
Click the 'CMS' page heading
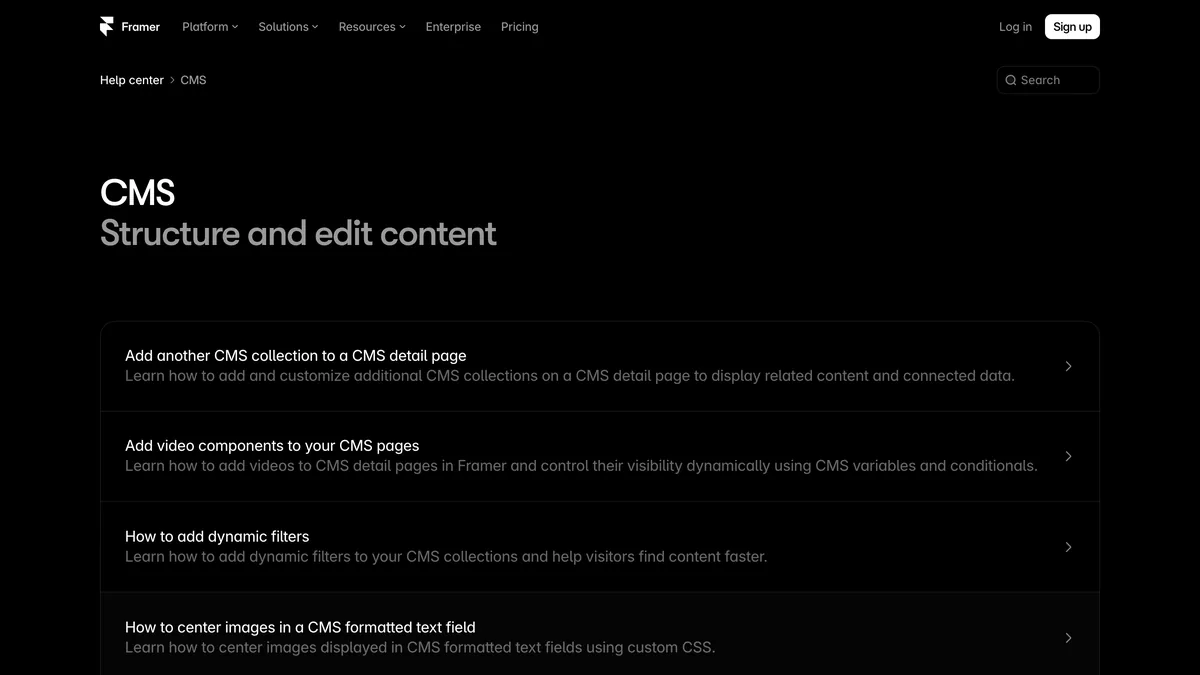pyautogui.click(x=138, y=192)
